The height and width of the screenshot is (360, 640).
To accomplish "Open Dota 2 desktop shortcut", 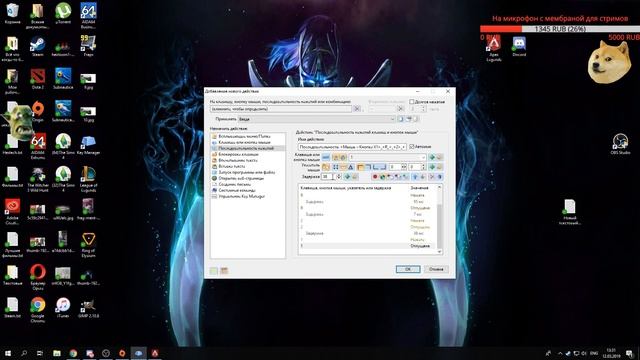I will point(38,79).
